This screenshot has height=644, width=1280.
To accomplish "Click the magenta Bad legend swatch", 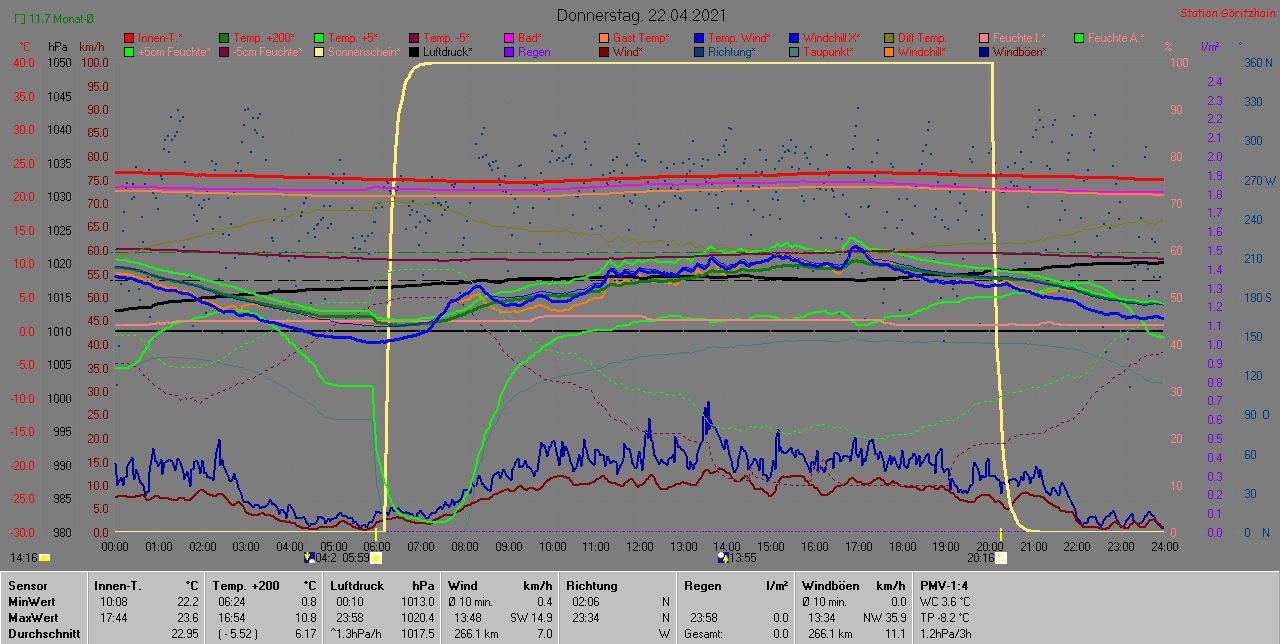I will coord(509,38).
